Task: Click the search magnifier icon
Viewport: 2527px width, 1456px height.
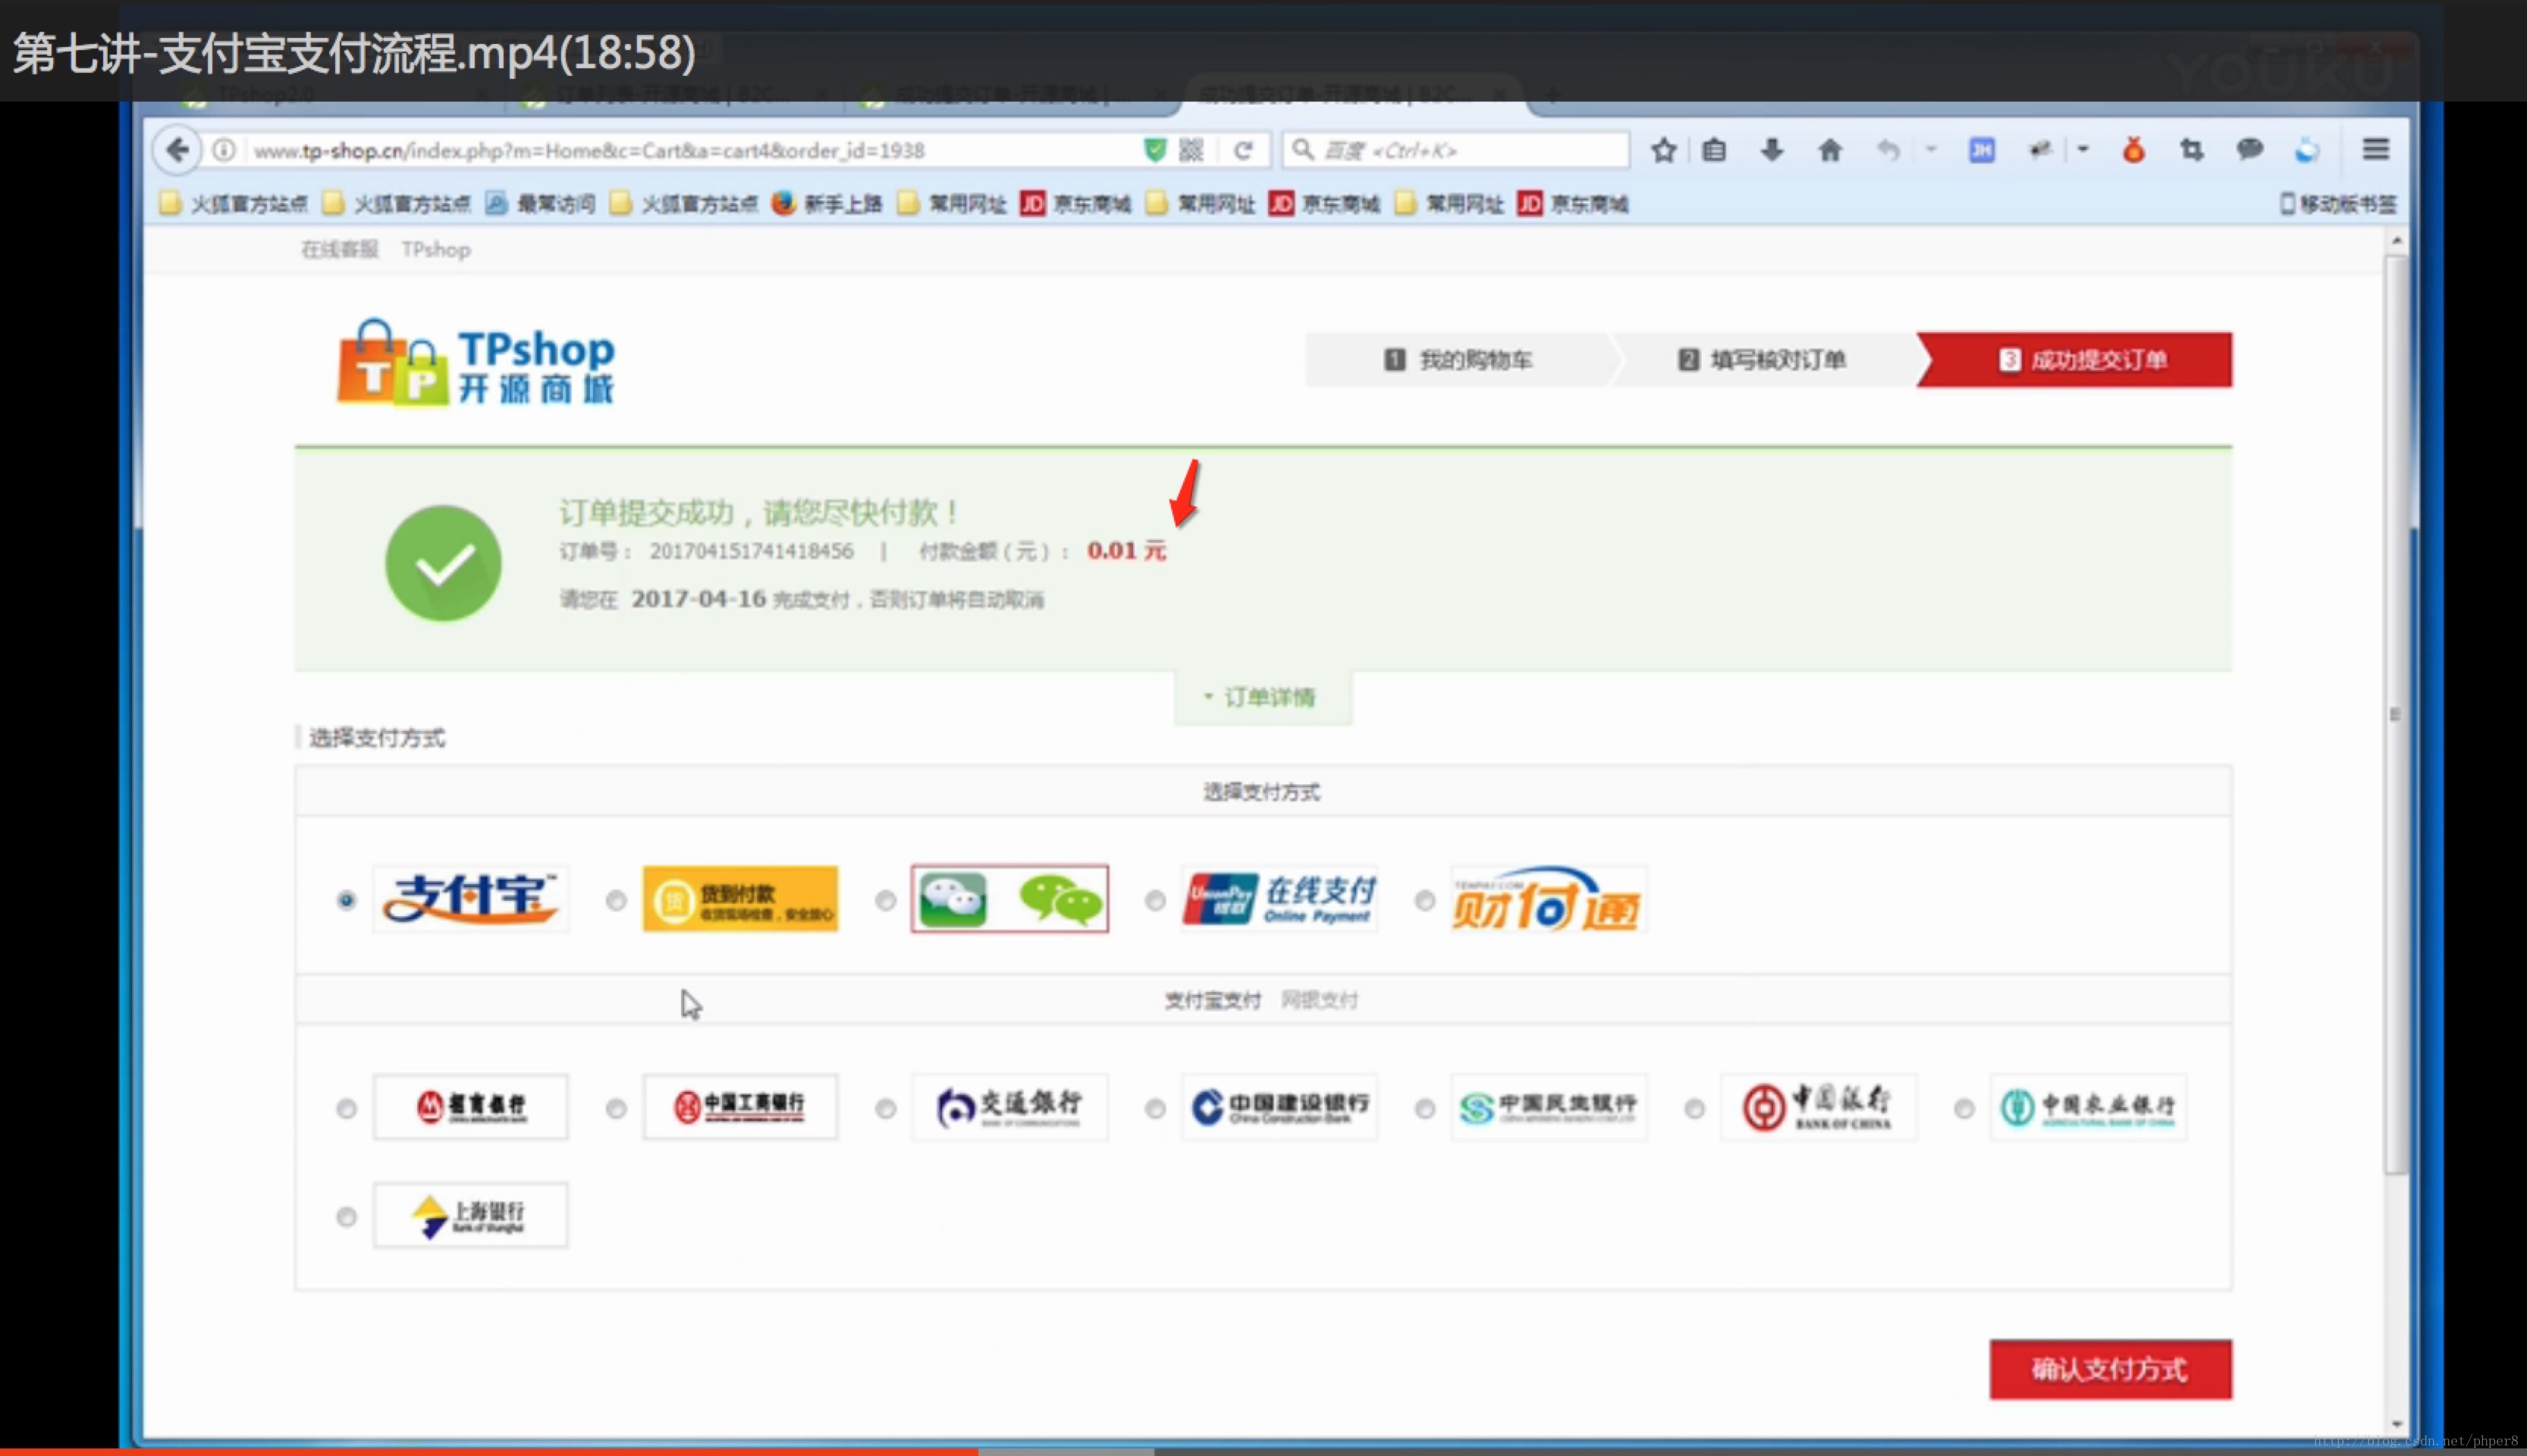Action: coord(1303,150)
